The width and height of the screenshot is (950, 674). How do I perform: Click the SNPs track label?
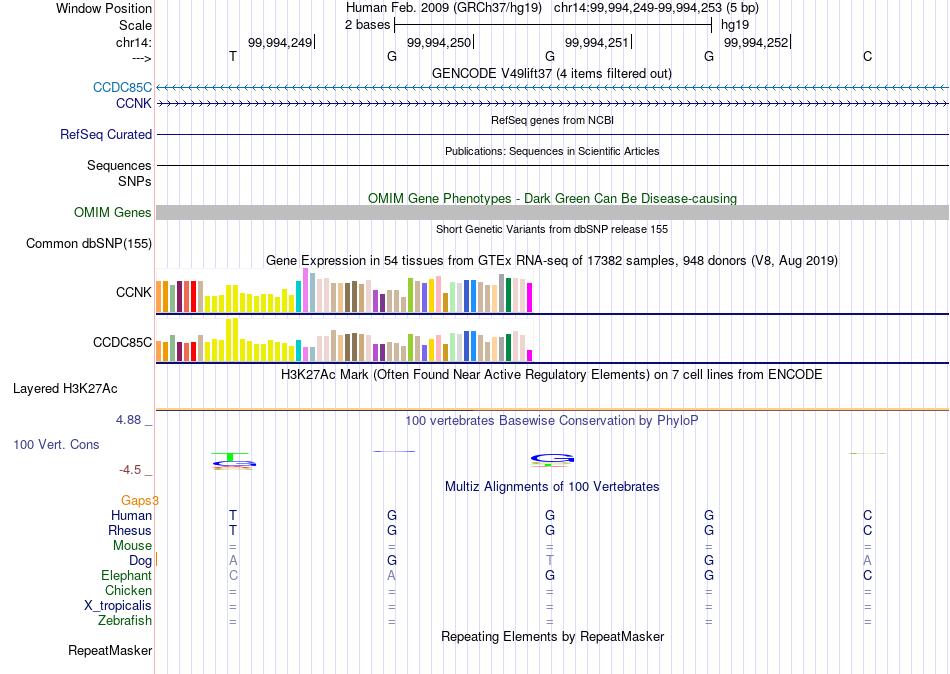(135, 181)
